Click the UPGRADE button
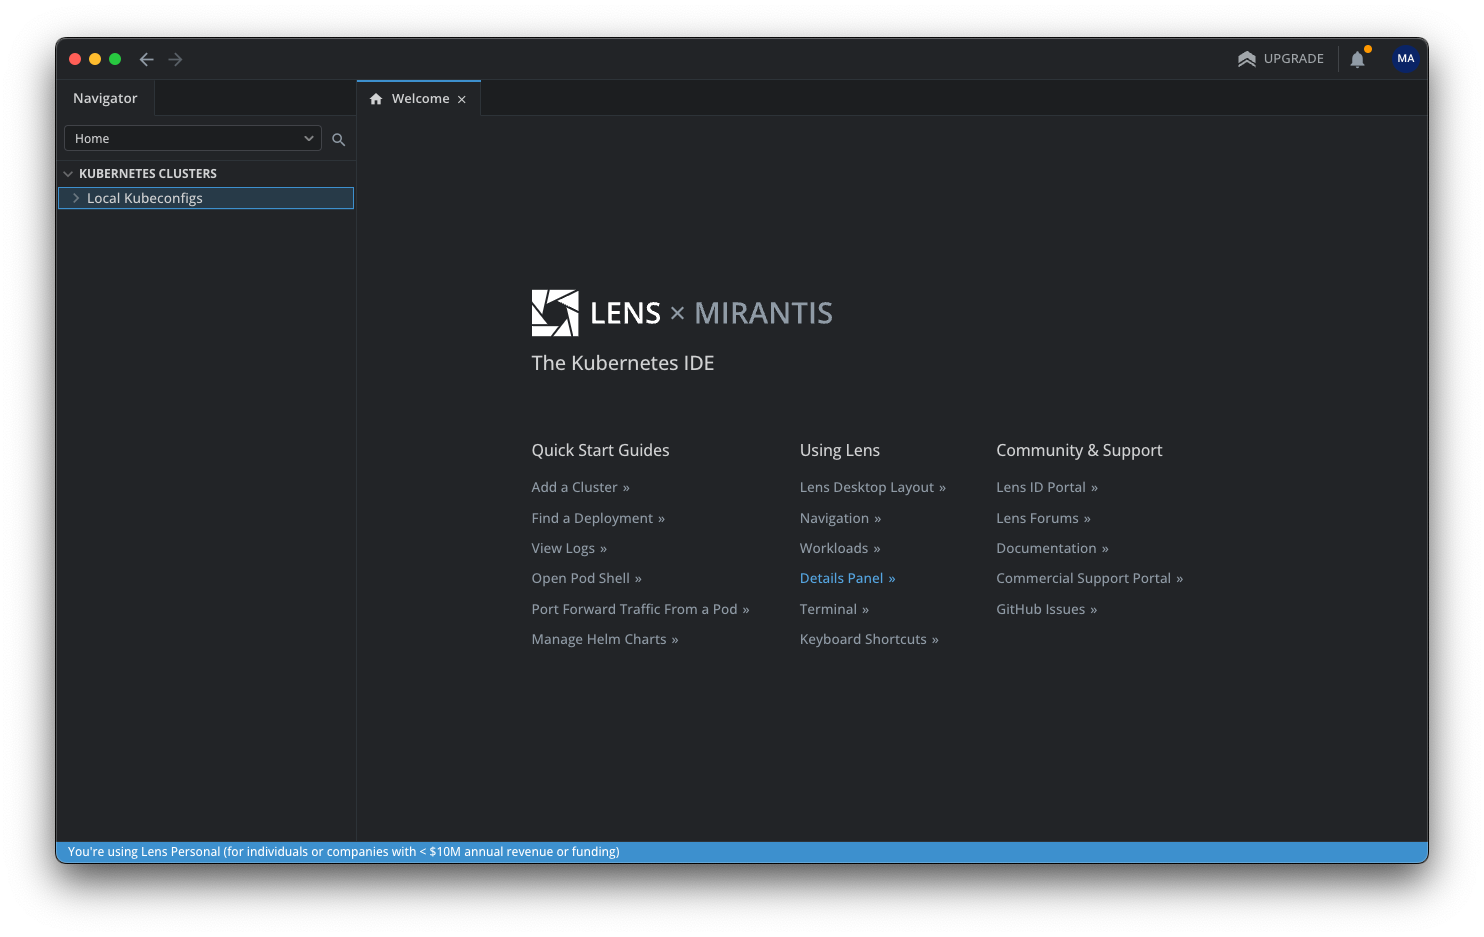Screen dimensions: 1484x937 click(x=1281, y=59)
